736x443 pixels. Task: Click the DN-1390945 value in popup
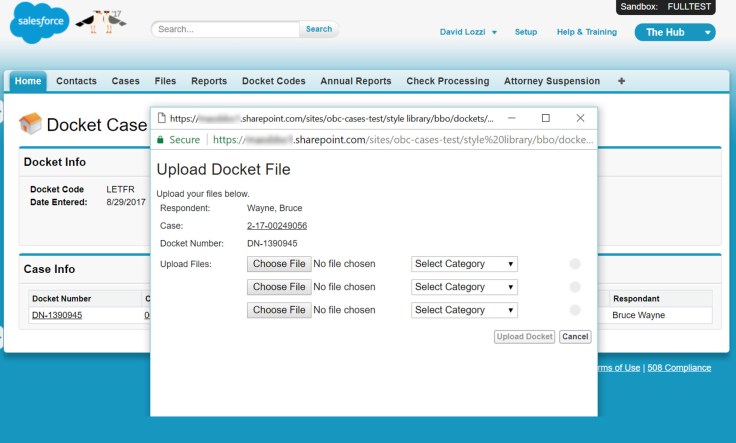(x=272, y=244)
